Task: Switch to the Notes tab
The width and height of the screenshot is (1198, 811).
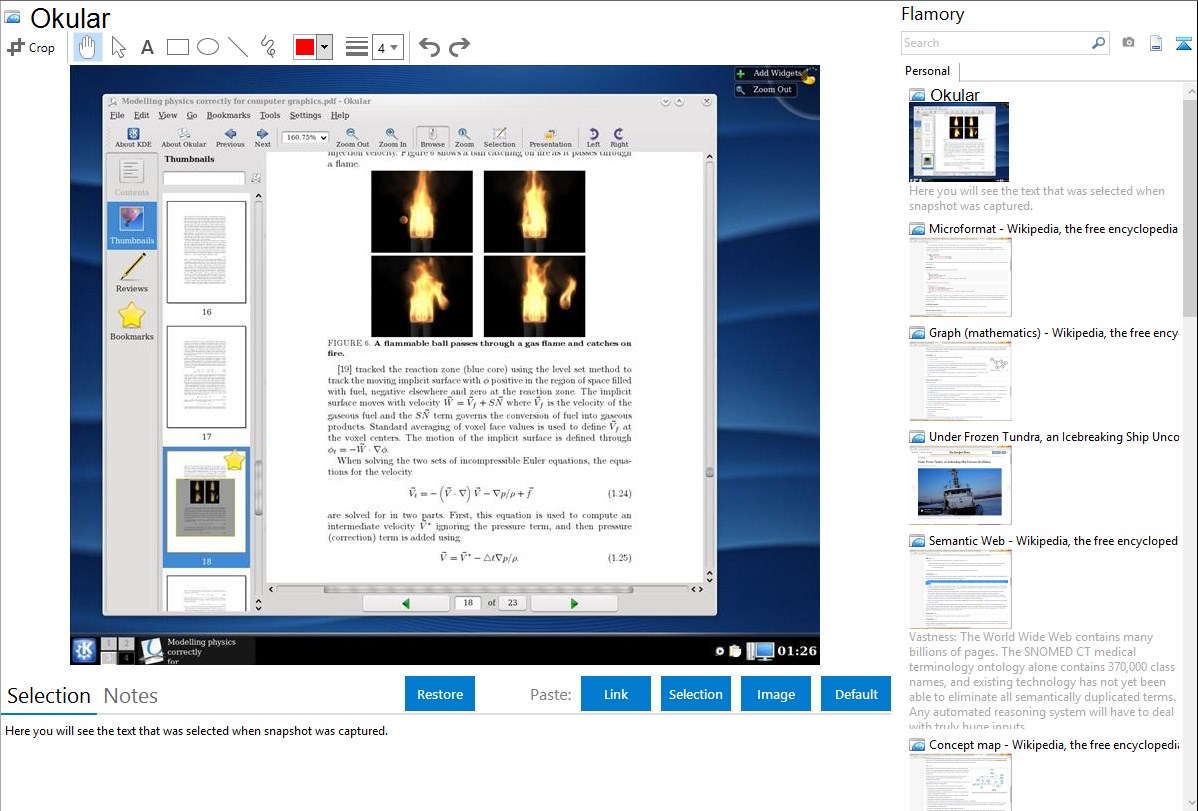Action: point(131,696)
